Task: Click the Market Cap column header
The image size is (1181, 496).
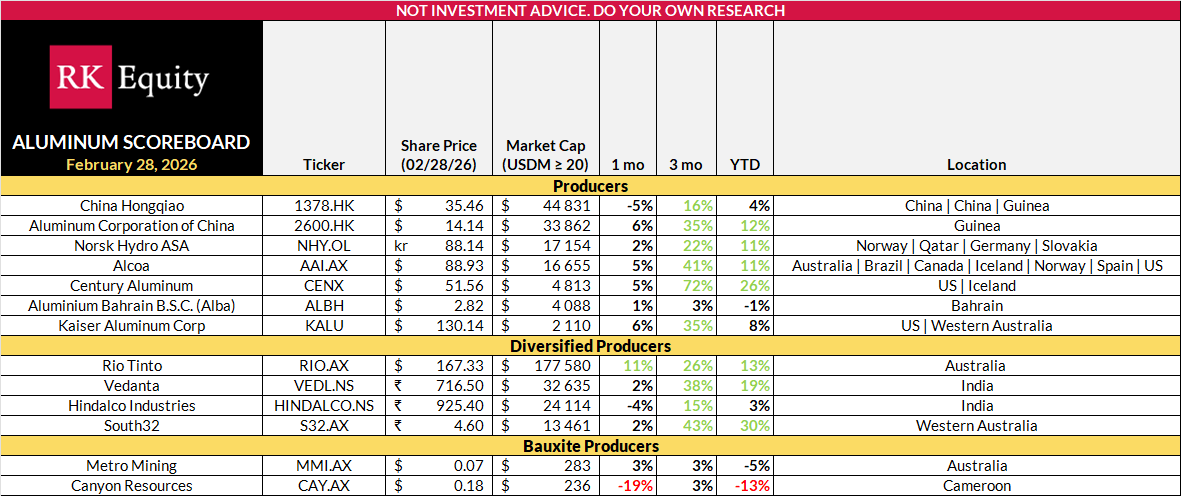Action: 545,154
